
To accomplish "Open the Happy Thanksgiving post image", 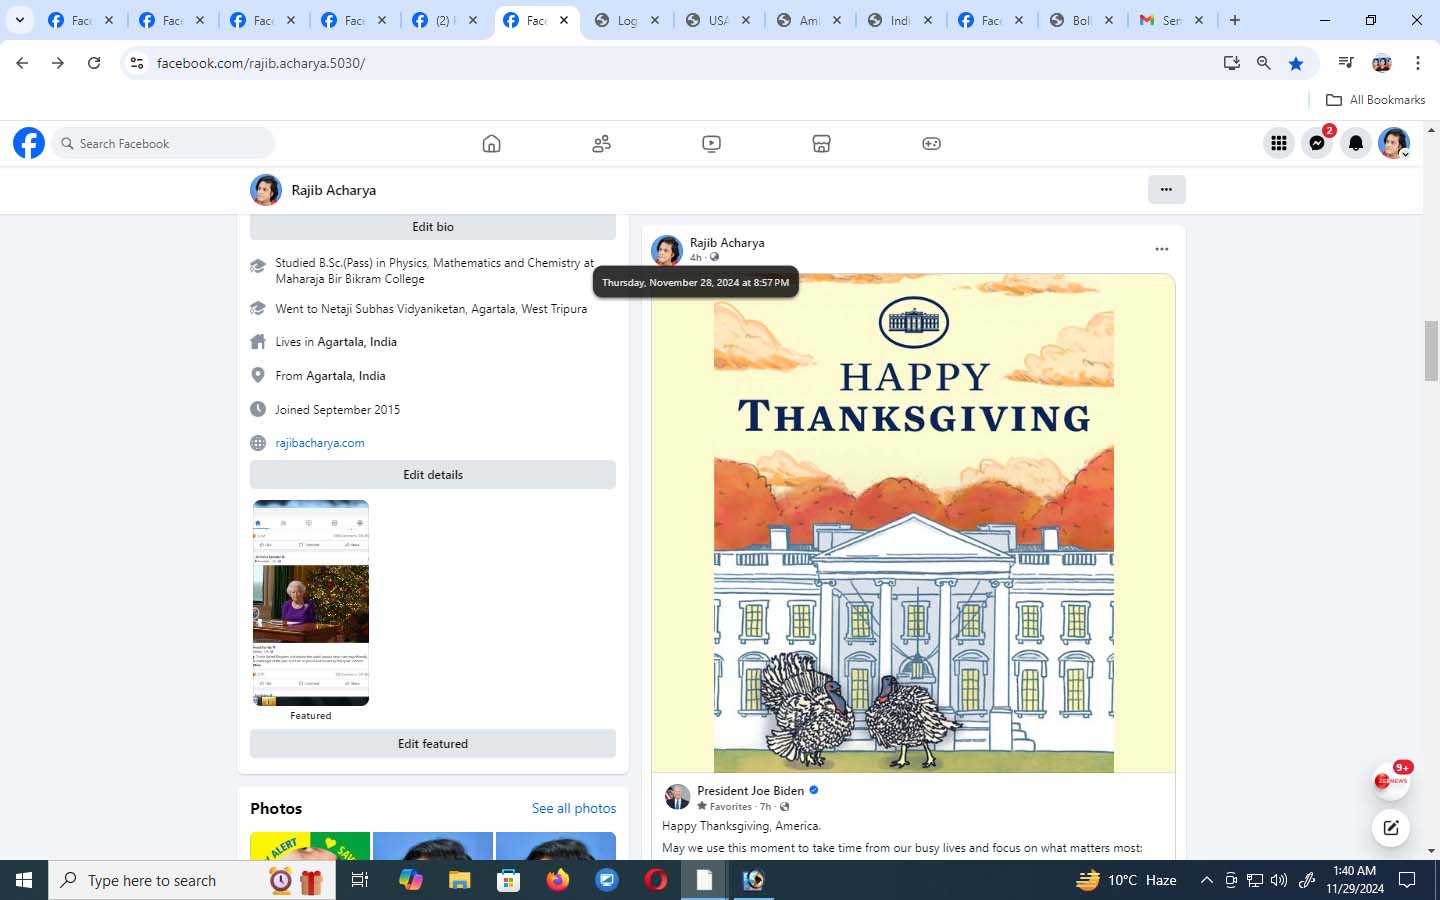I will (914, 523).
